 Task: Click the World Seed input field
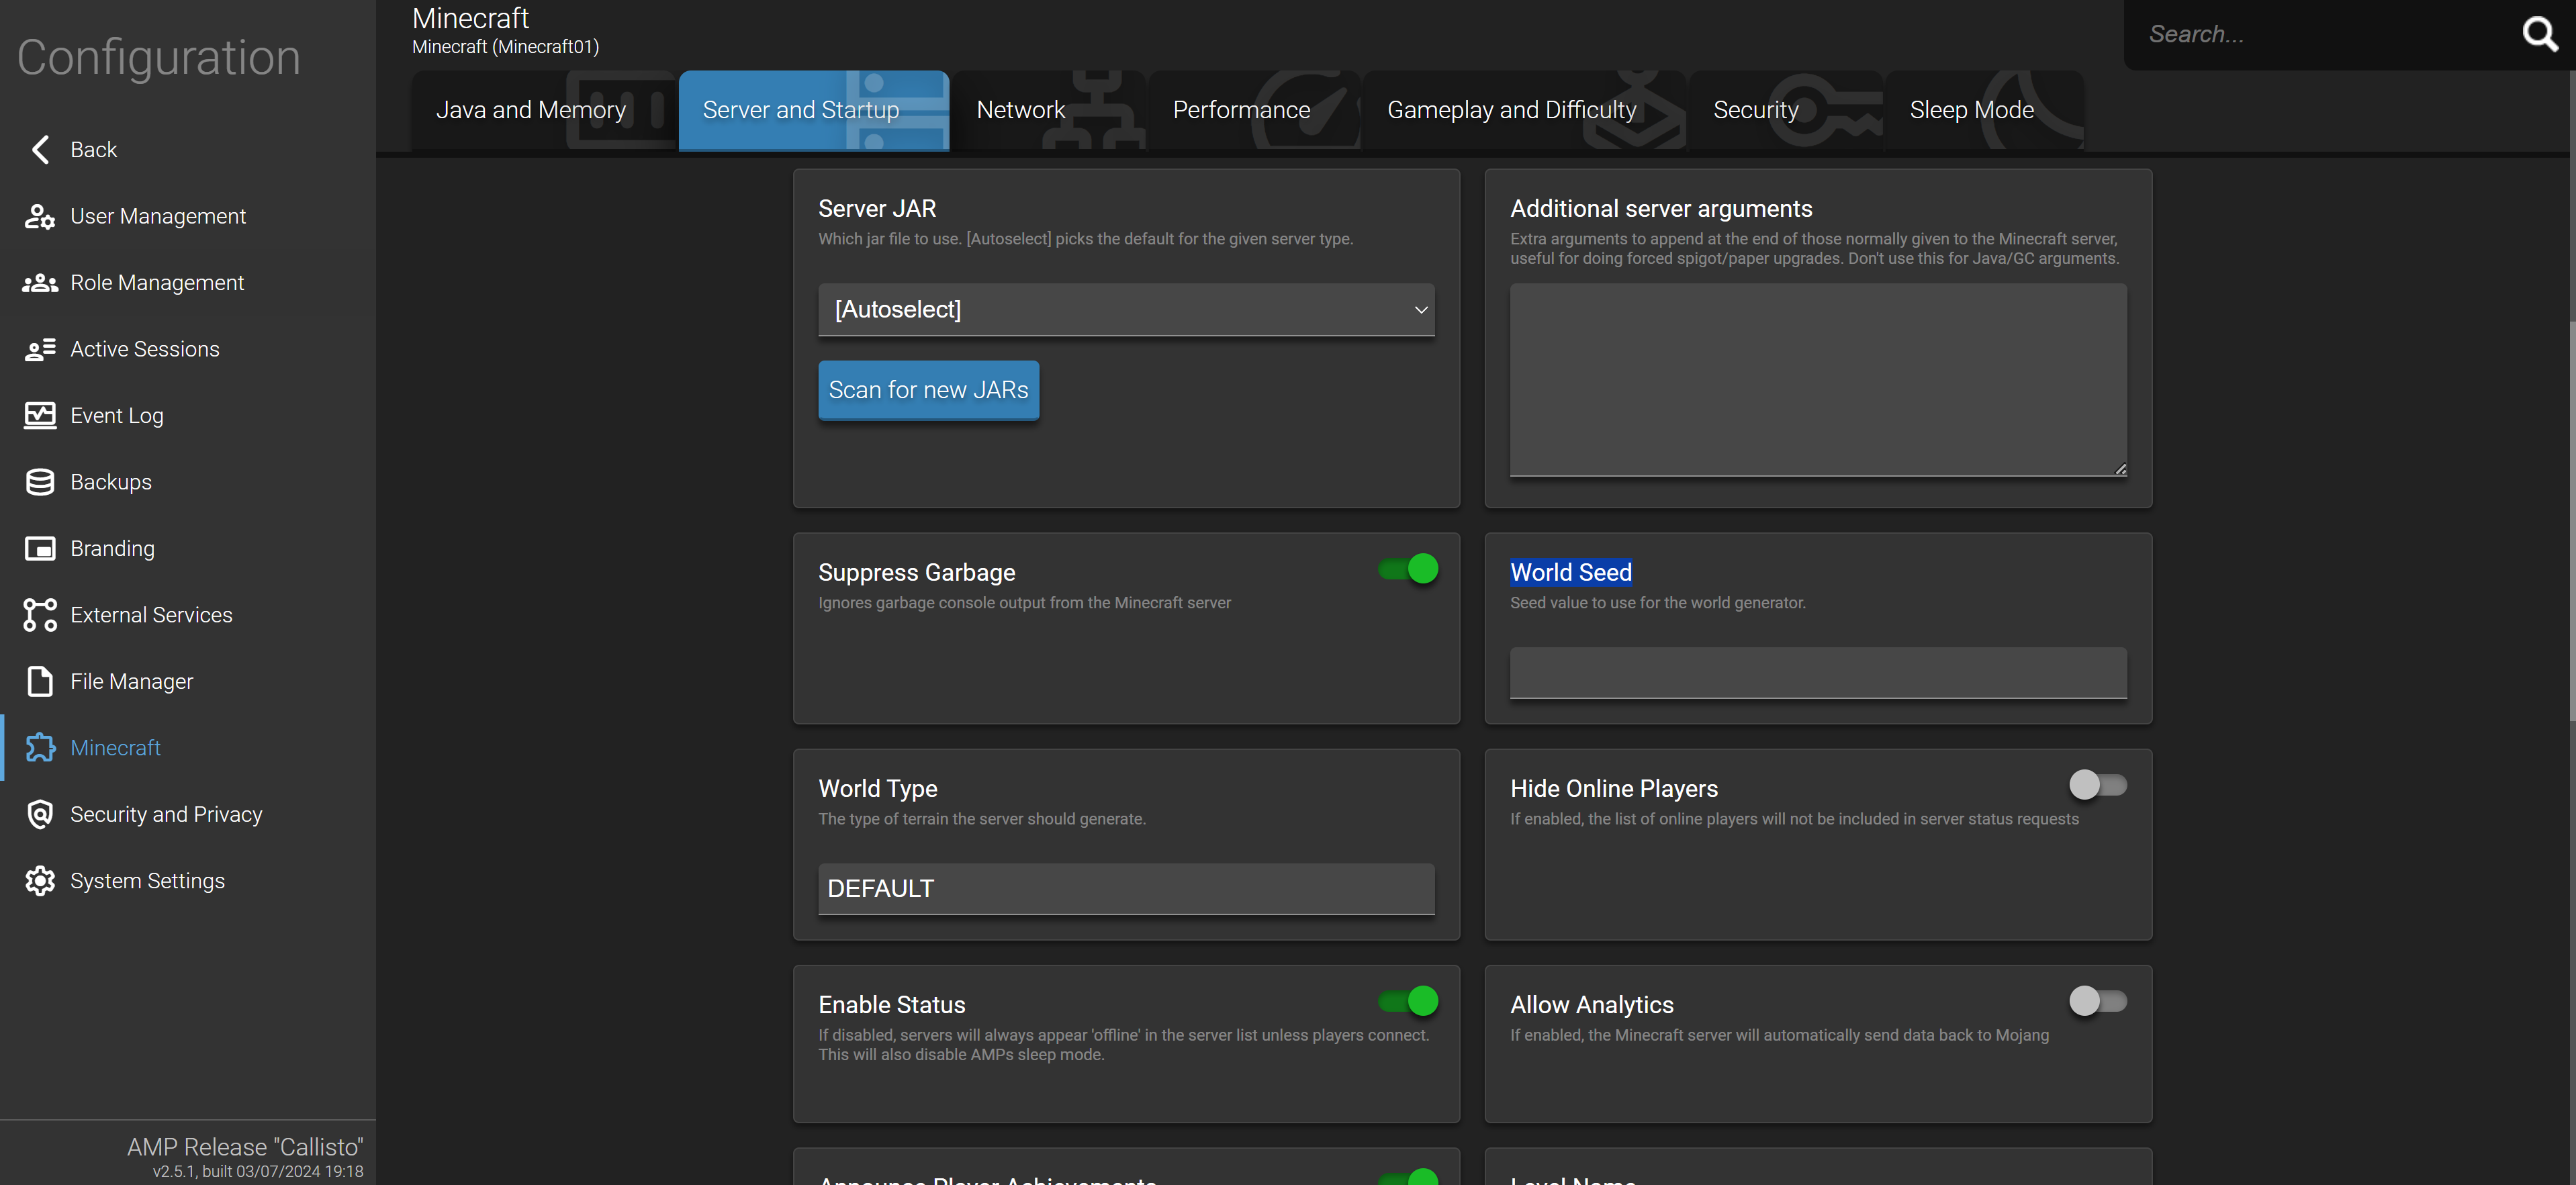click(1818, 673)
